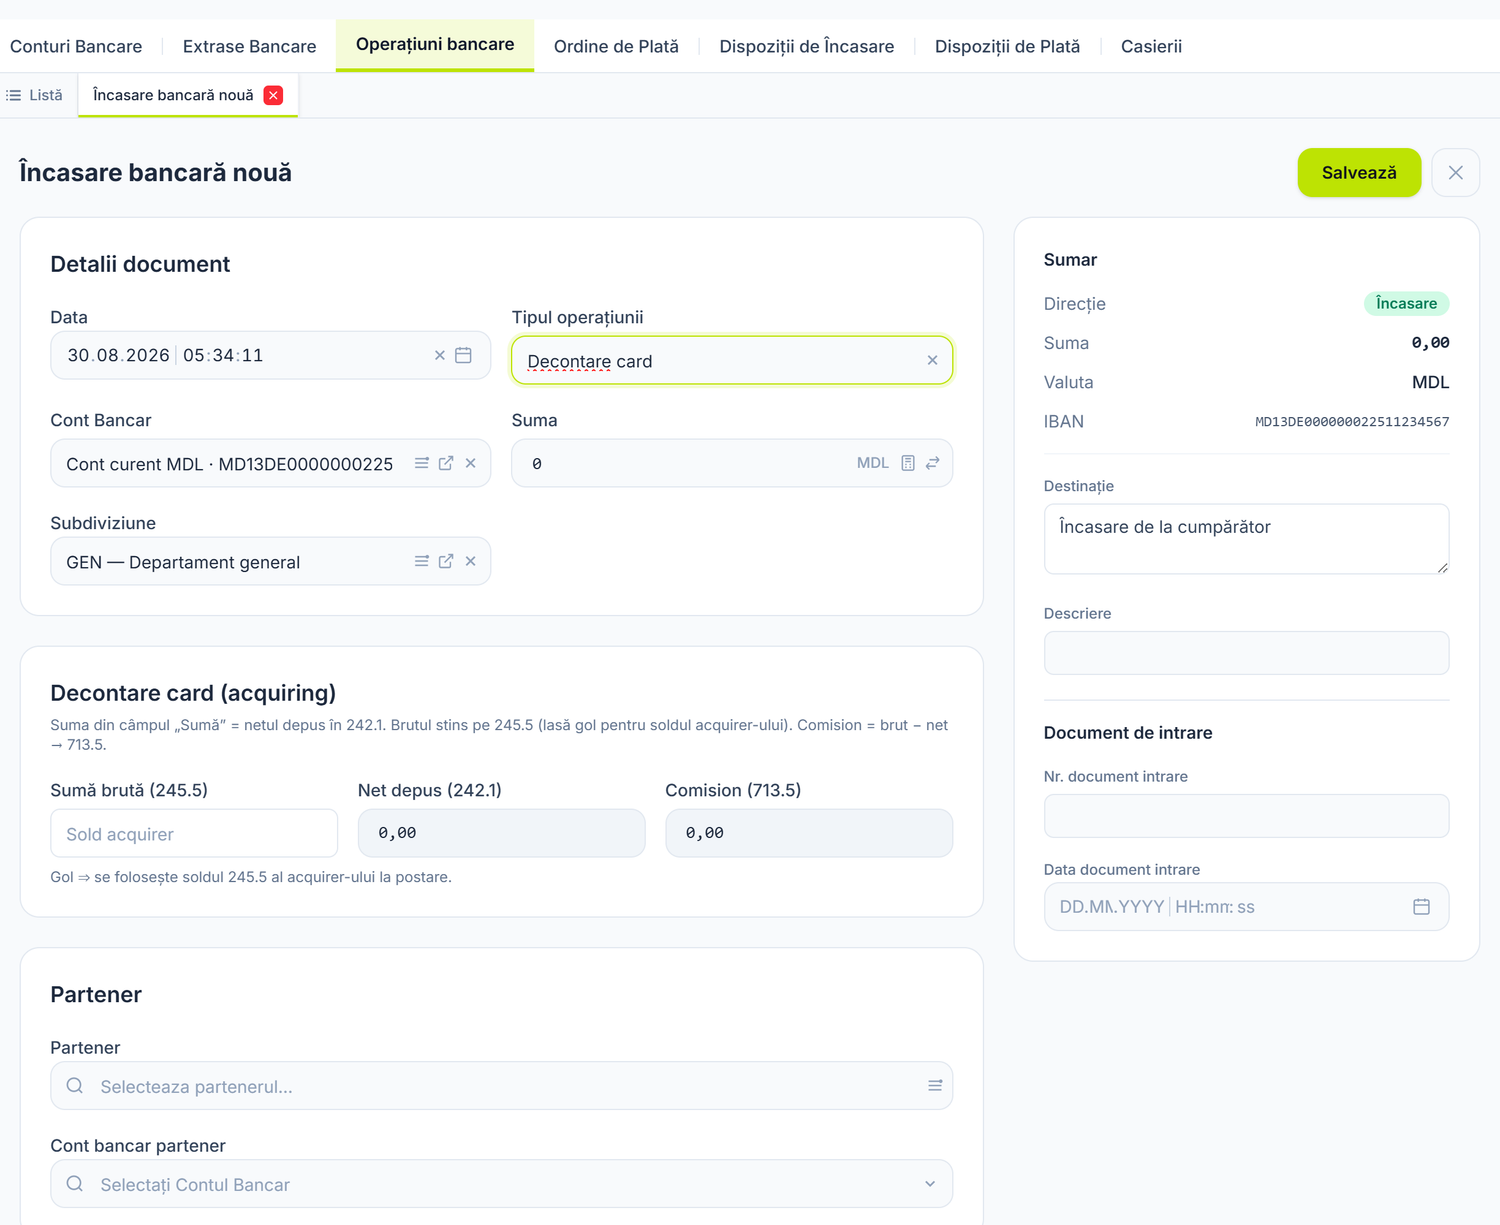The image size is (1500, 1225).
Task: Expand Cont bancar partener dropdown
Action: click(x=930, y=1184)
